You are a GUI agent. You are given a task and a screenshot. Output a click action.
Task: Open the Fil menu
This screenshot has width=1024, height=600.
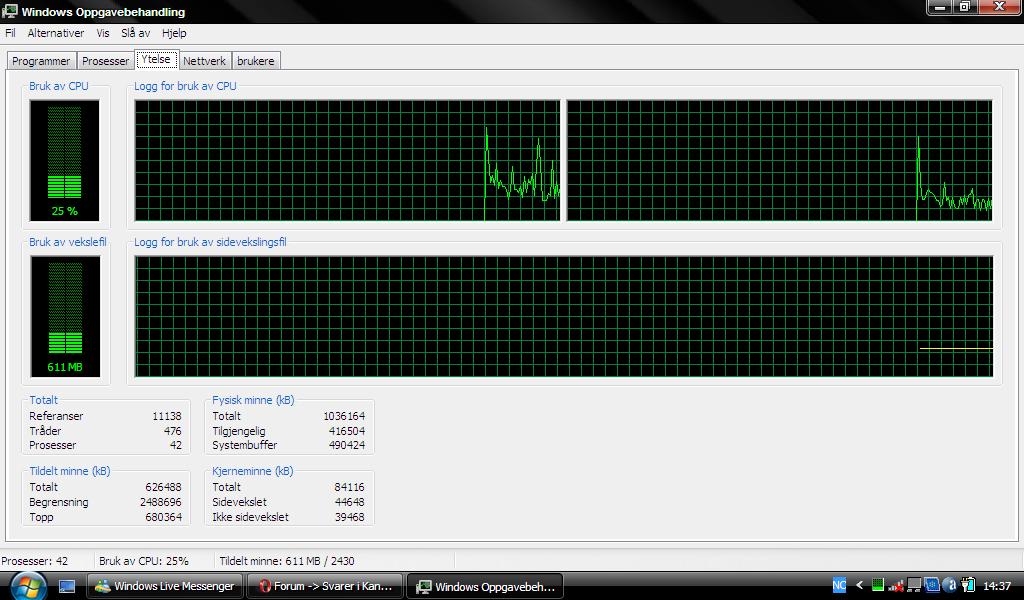coord(10,33)
